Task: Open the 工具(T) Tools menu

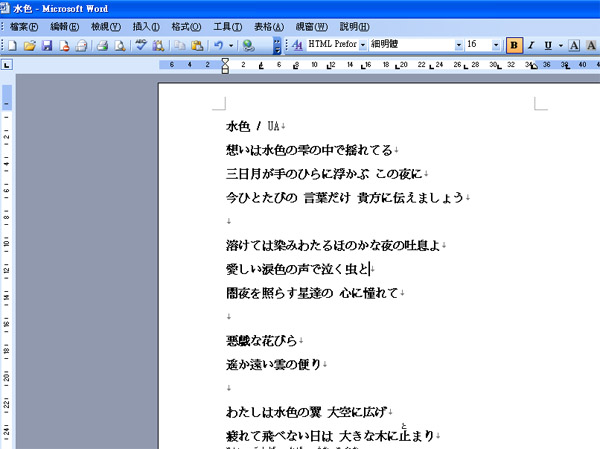Action: (x=228, y=27)
